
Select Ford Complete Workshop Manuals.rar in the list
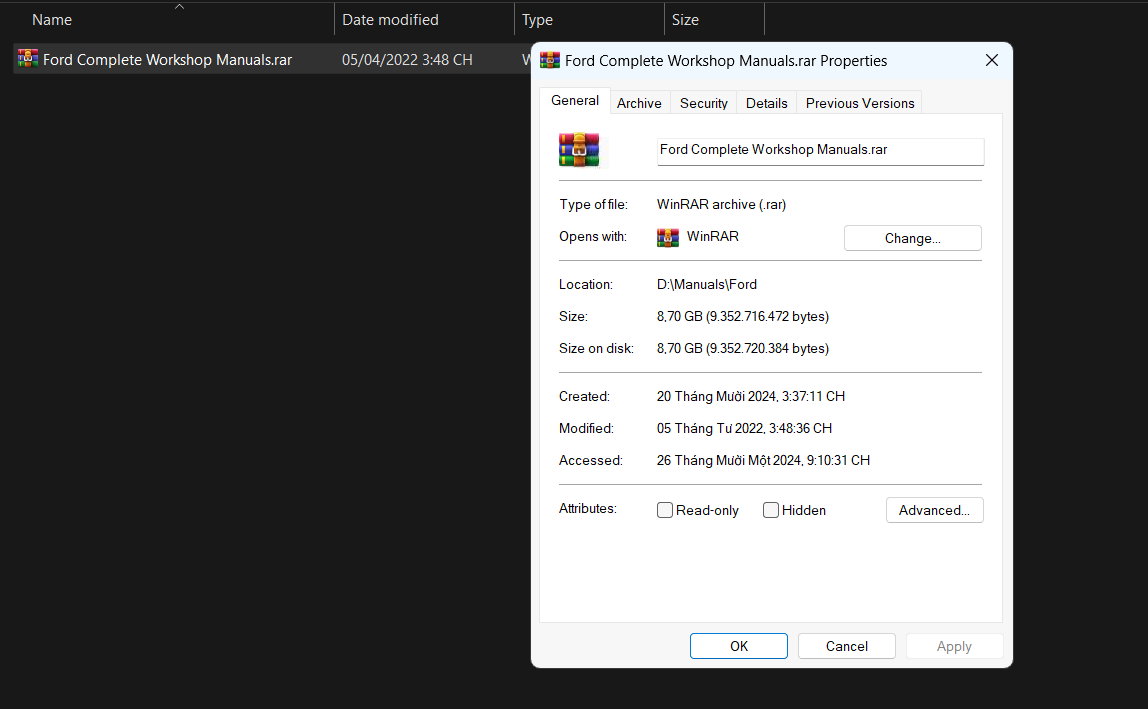[167, 59]
